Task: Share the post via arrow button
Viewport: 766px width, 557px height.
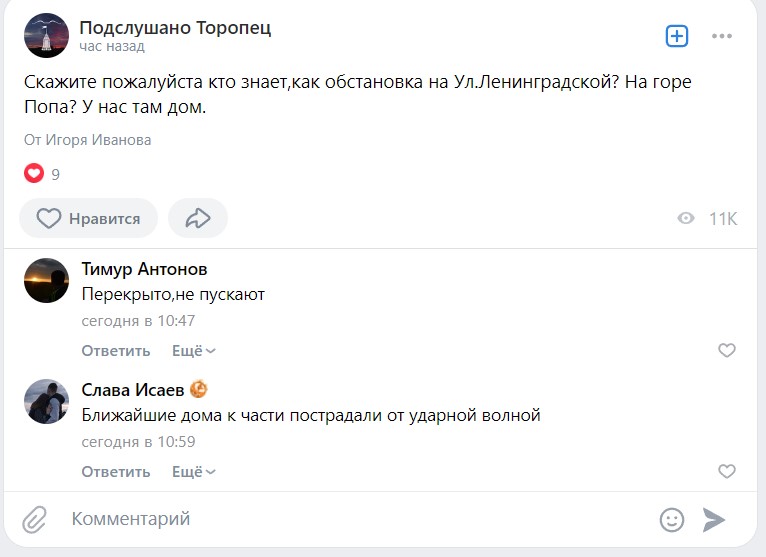Action: pyautogui.click(x=198, y=218)
